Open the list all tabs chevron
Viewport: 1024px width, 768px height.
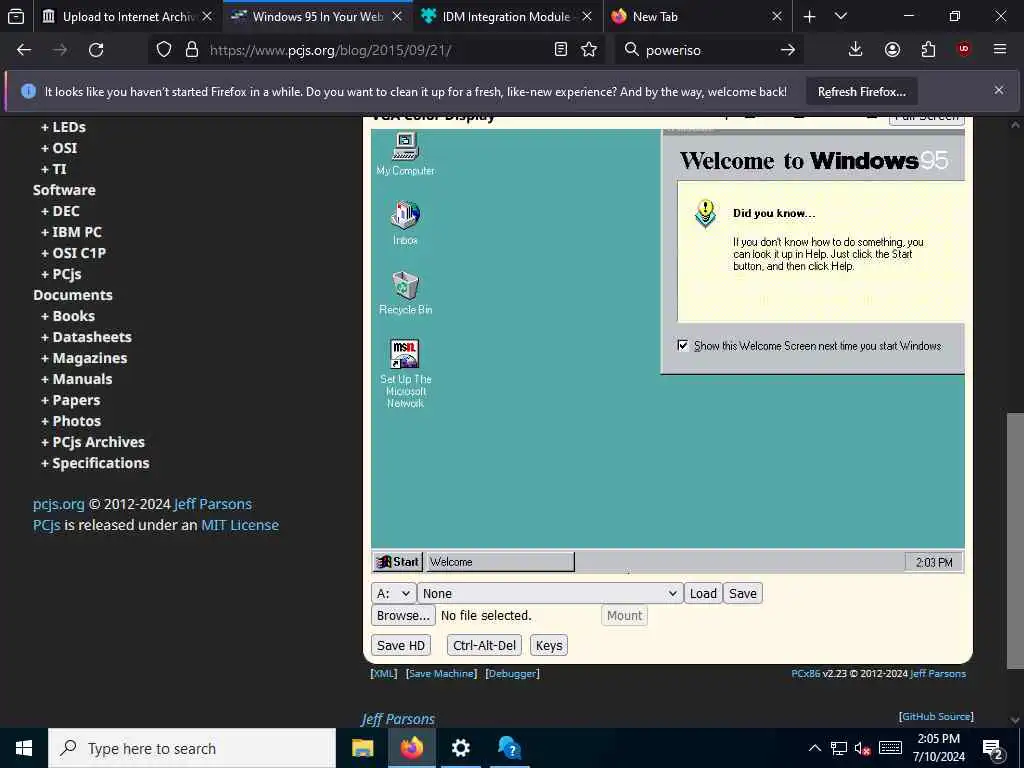[x=841, y=16]
